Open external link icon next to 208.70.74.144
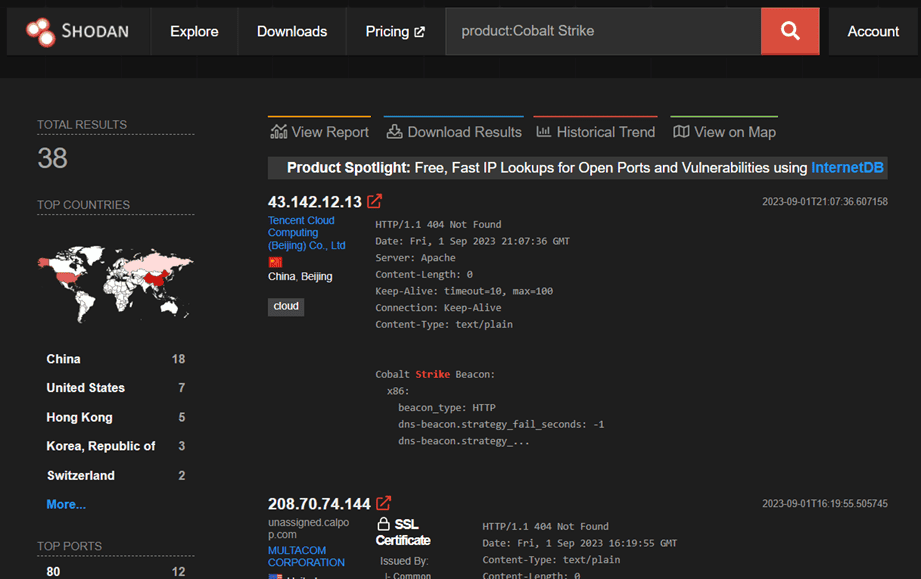This screenshot has height=579, width=921. coord(384,503)
